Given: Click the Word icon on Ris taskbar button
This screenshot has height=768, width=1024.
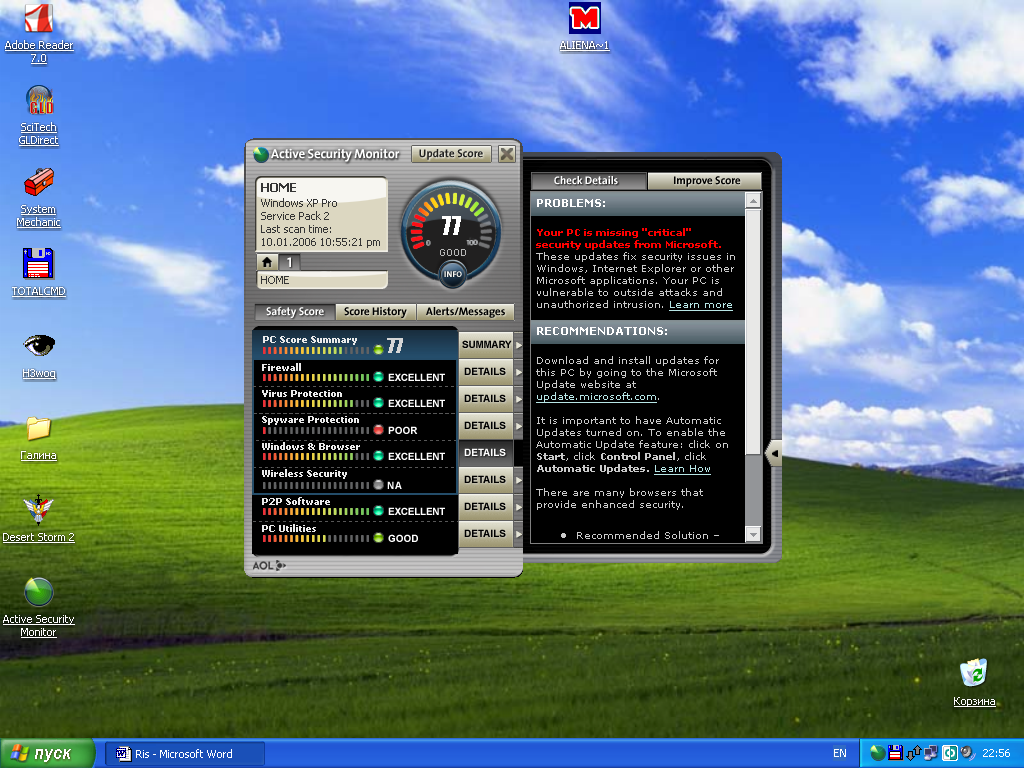Looking at the screenshot, I should (123, 754).
